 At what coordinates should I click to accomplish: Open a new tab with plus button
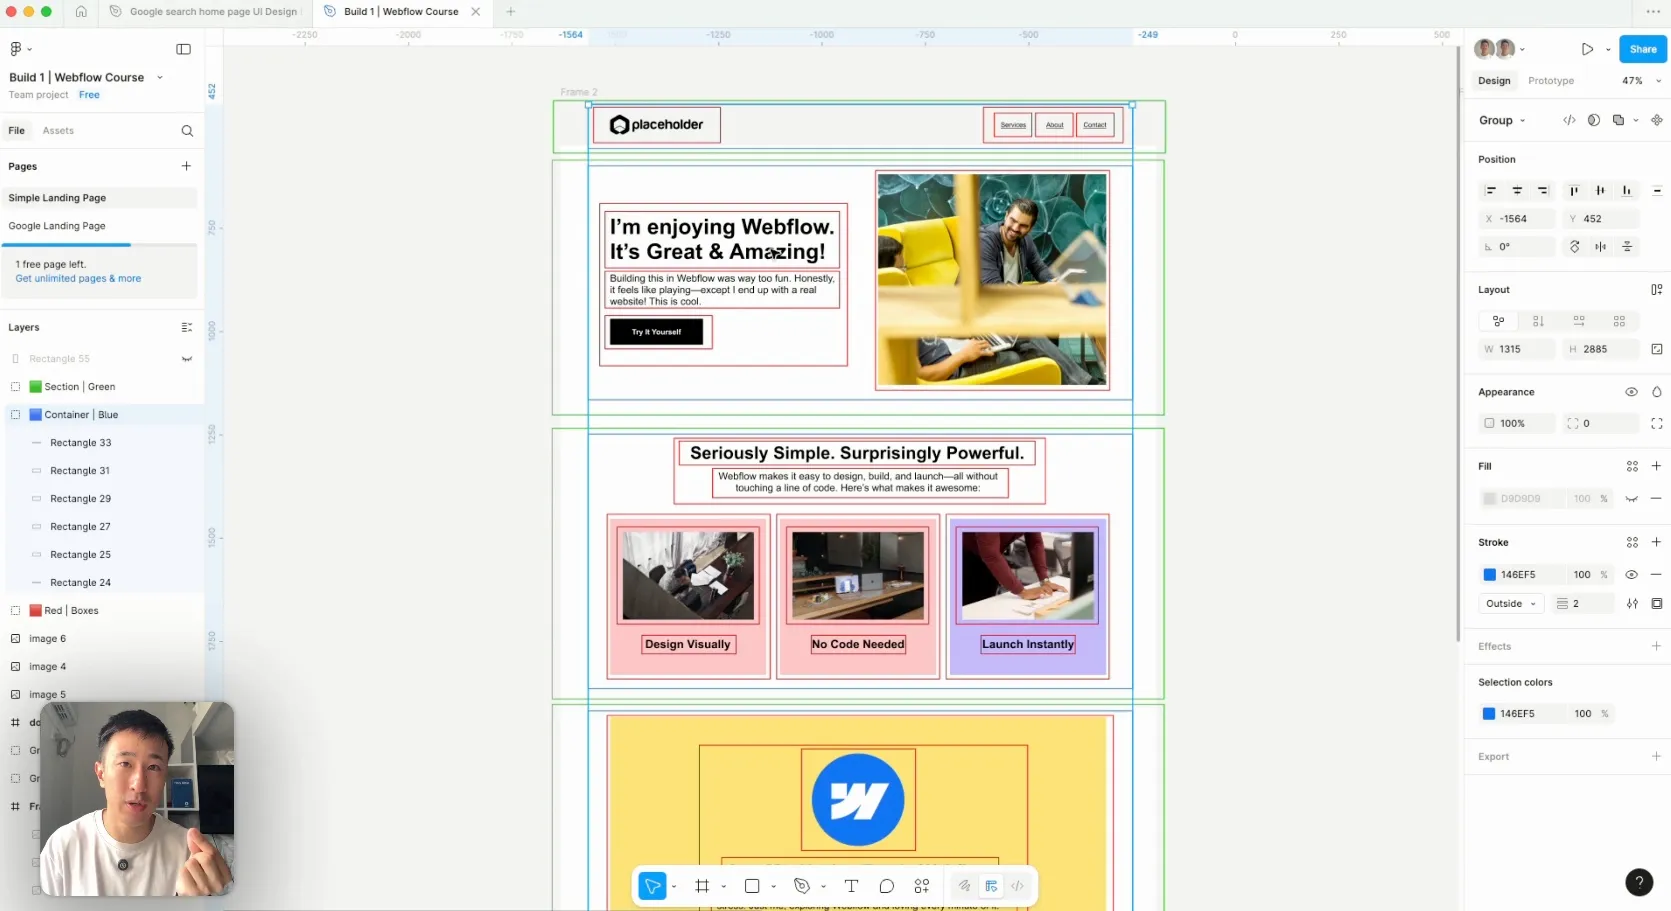tap(510, 12)
